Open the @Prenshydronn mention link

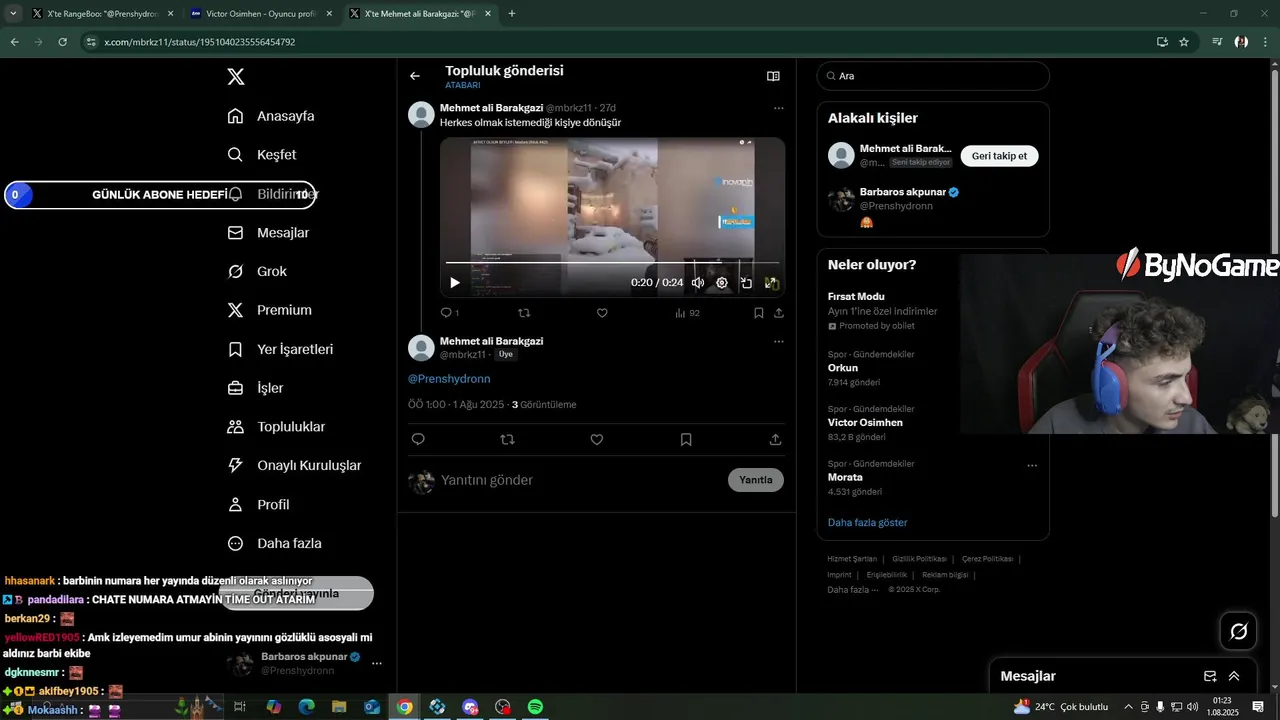click(x=449, y=379)
